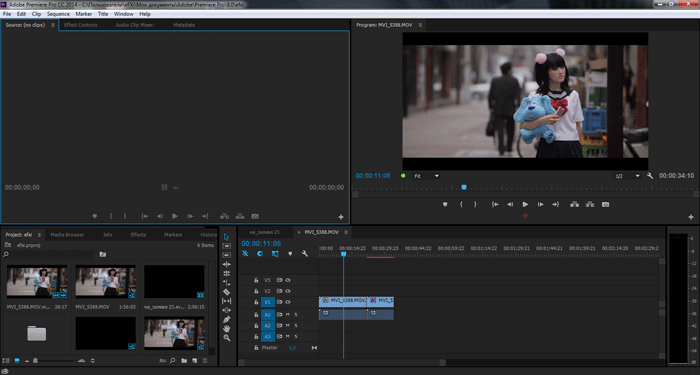Hide track V3 with eye icon
This screenshot has height=375, width=700.
[288, 280]
